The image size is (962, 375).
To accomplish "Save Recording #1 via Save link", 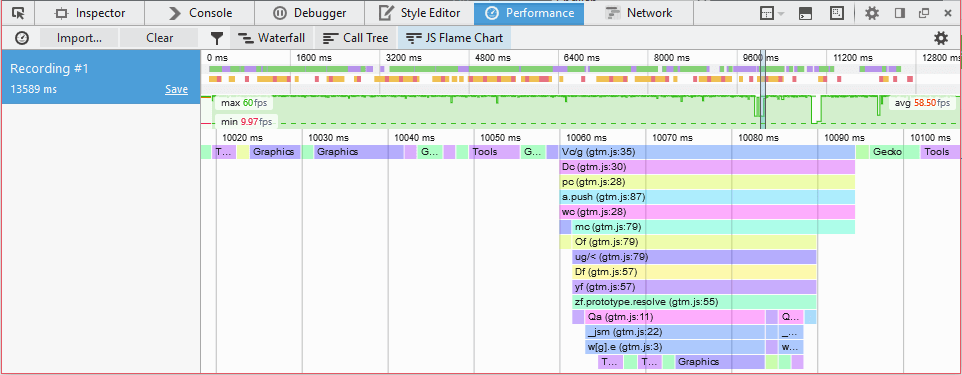I will coord(176,90).
